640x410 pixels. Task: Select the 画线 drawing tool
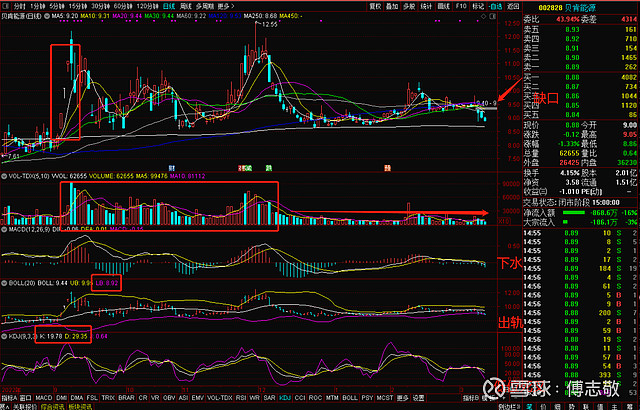pos(444,5)
